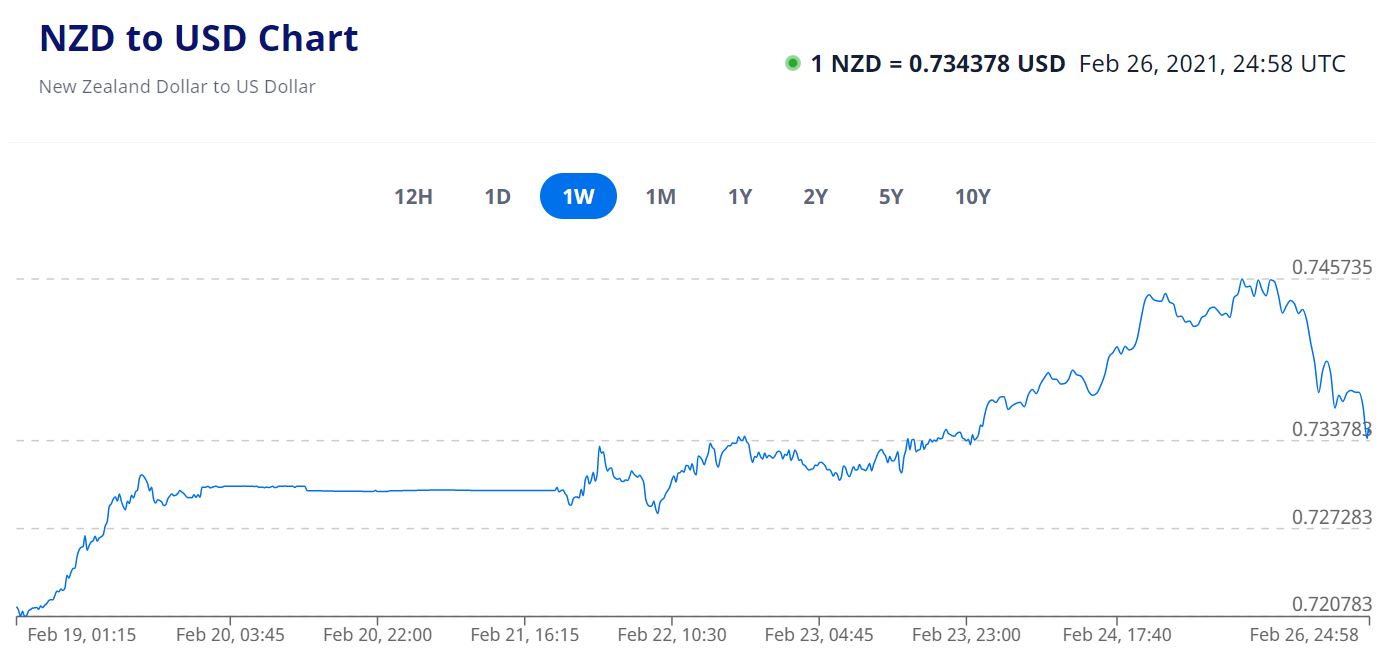The height and width of the screenshot is (656, 1383).
Task: Click the 0.727283 price axis label
Action: point(1331,517)
